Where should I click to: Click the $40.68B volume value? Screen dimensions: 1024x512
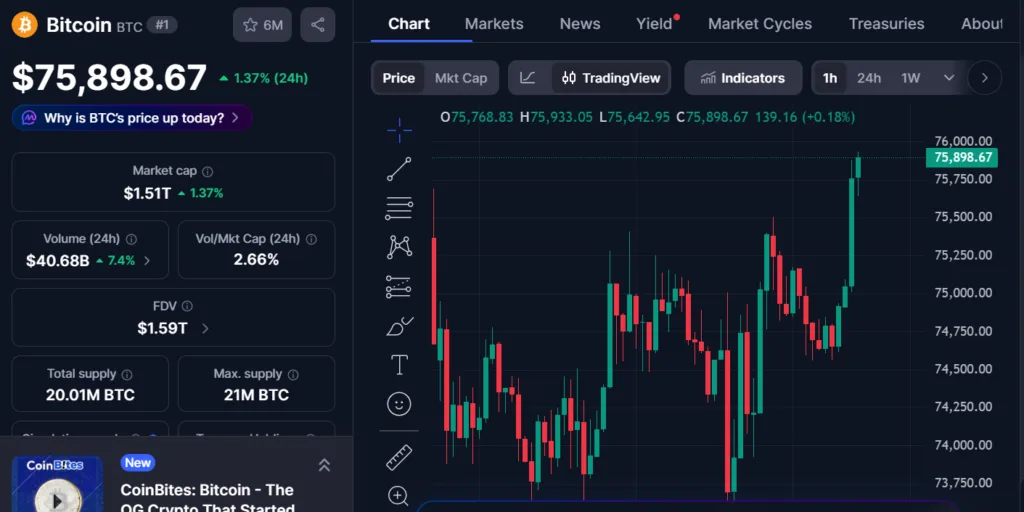click(x=57, y=261)
